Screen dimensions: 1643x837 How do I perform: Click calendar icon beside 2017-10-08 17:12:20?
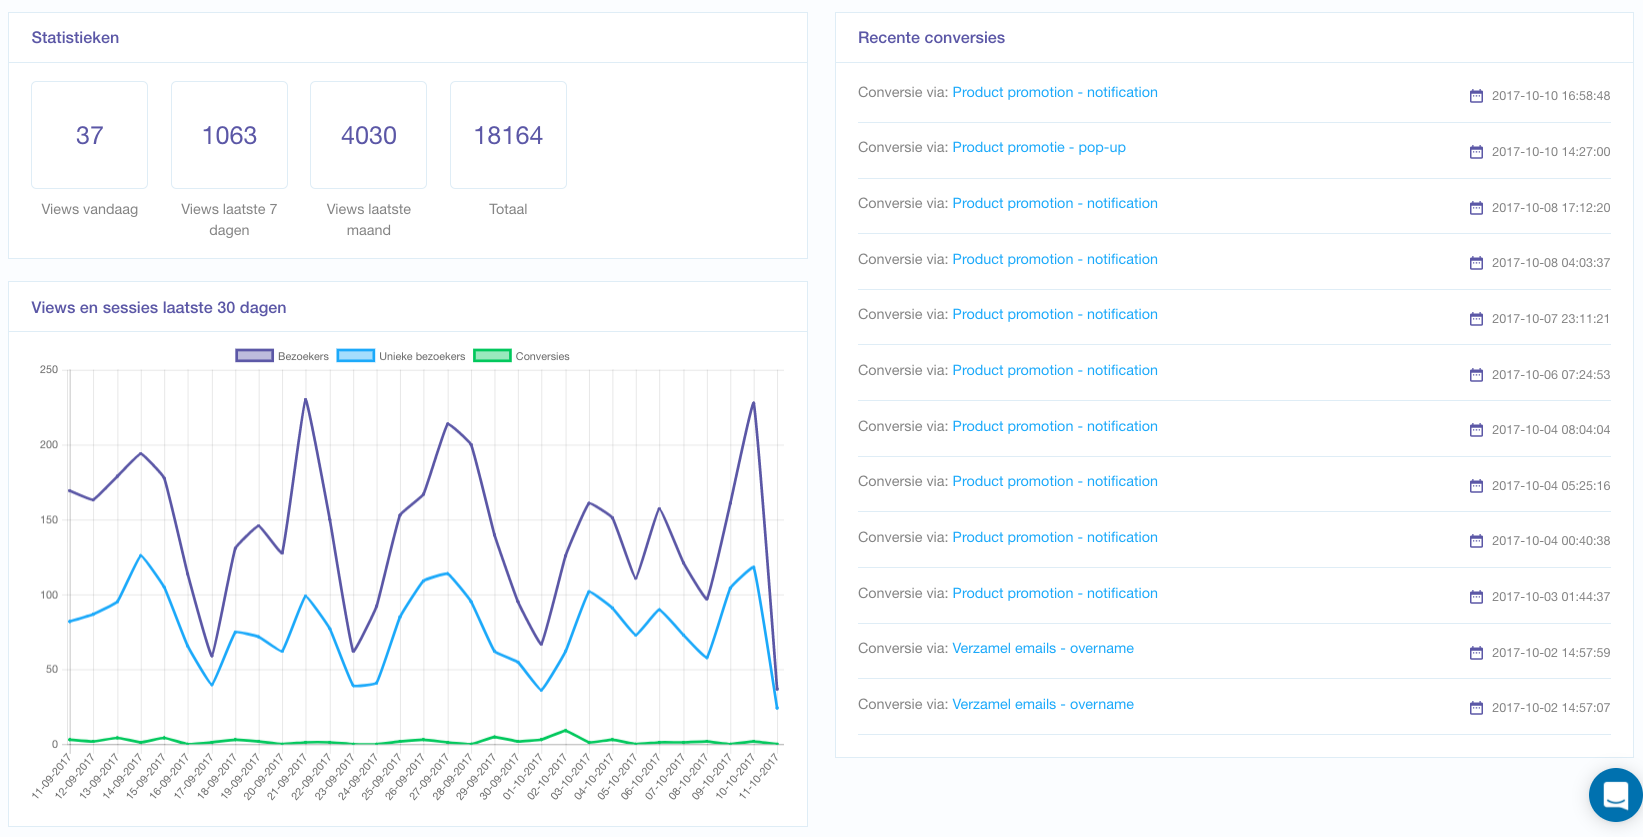pyautogui.click(x=1476, y=208)
